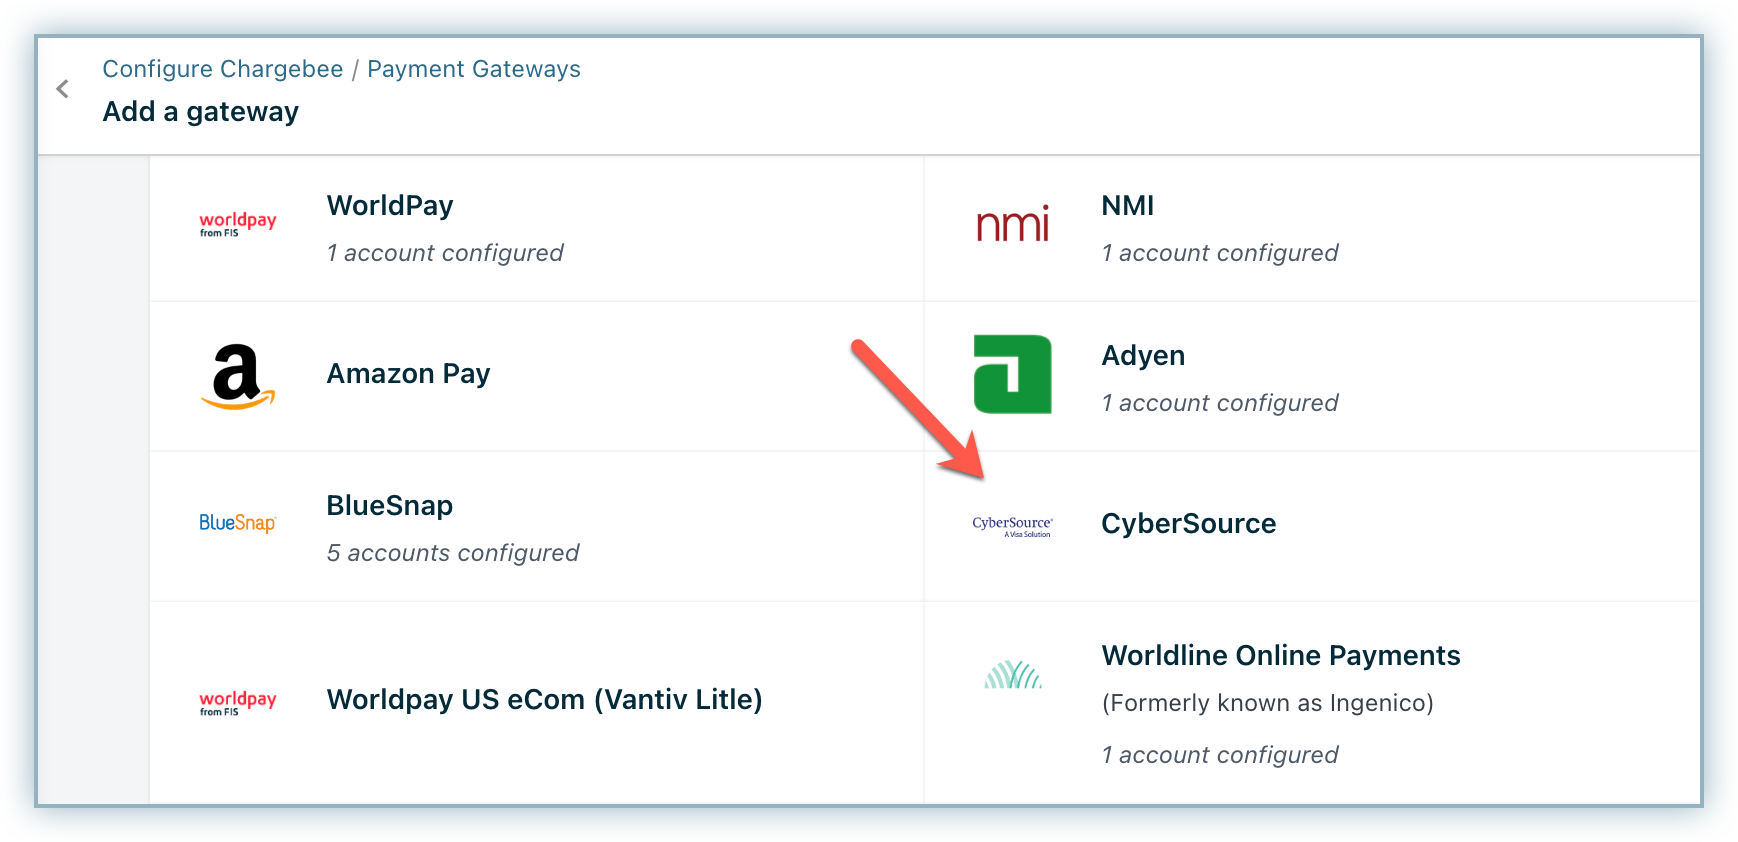Open the CyberSource gateway name
The width and height of the screenshot is (1738, 842).
coord(1188,524)
